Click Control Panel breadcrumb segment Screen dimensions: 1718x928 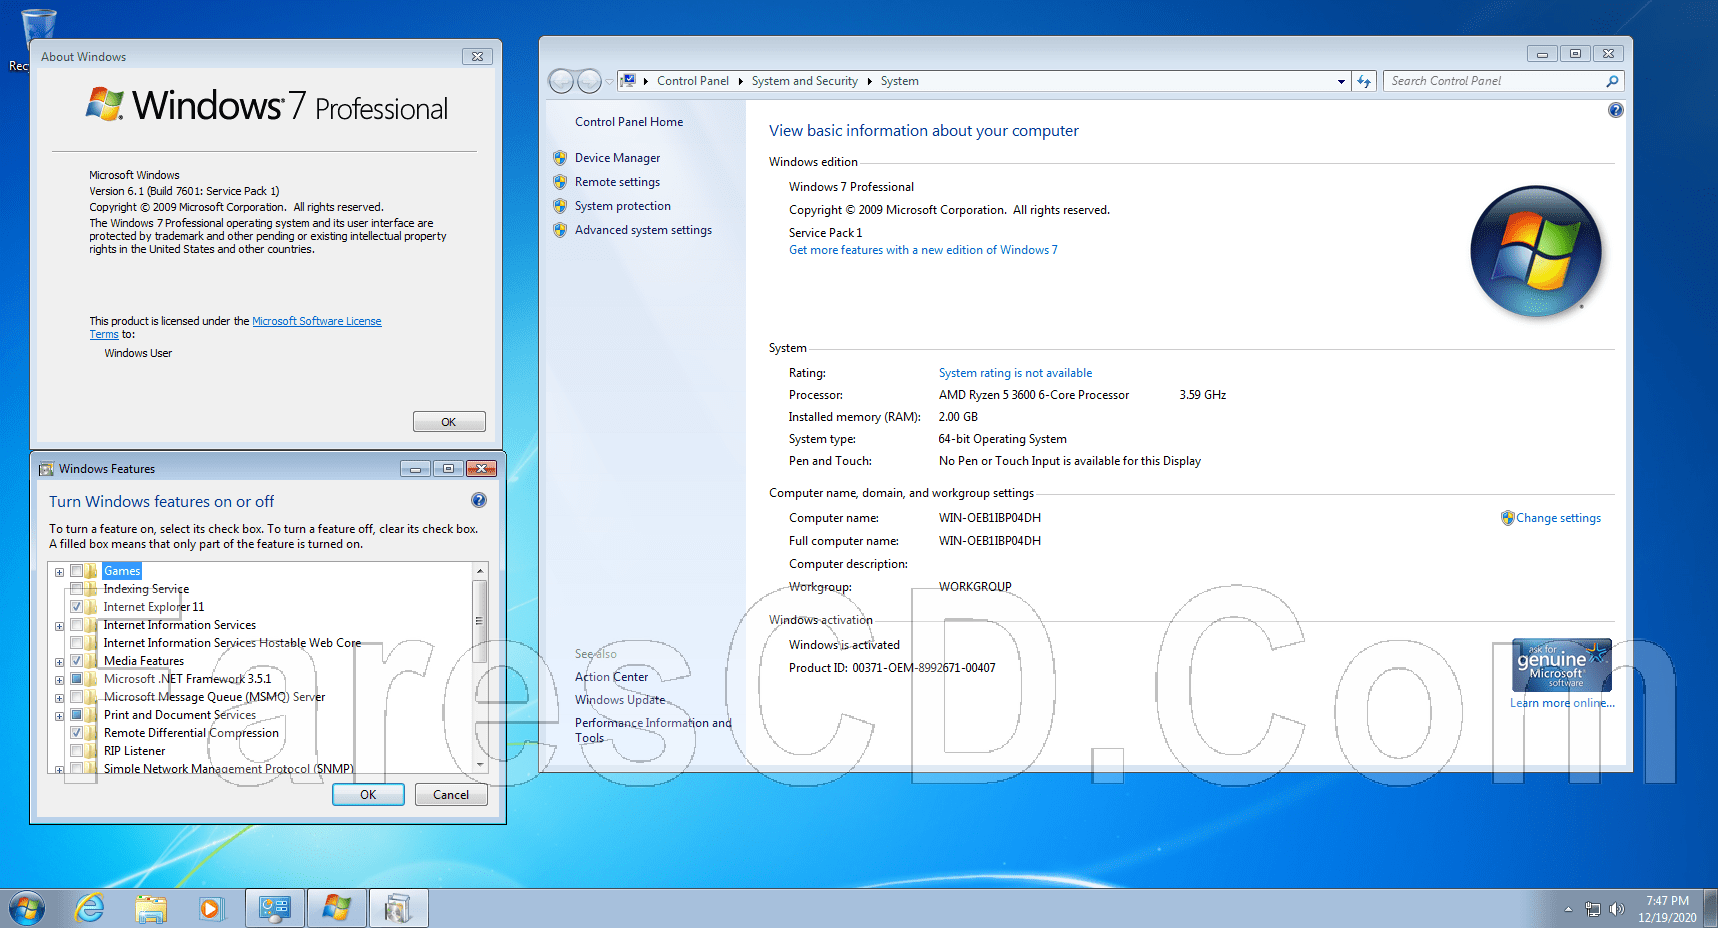click(692, 81)
